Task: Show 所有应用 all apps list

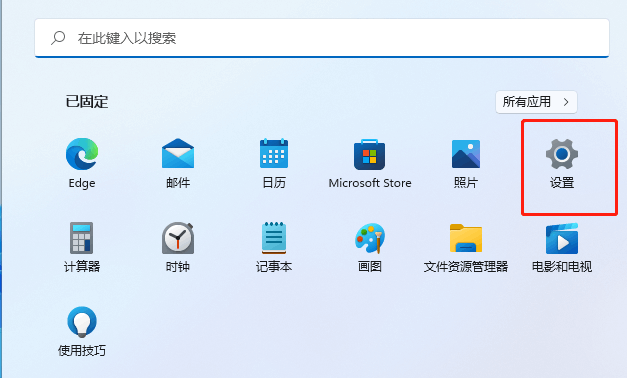Action: 536,102
